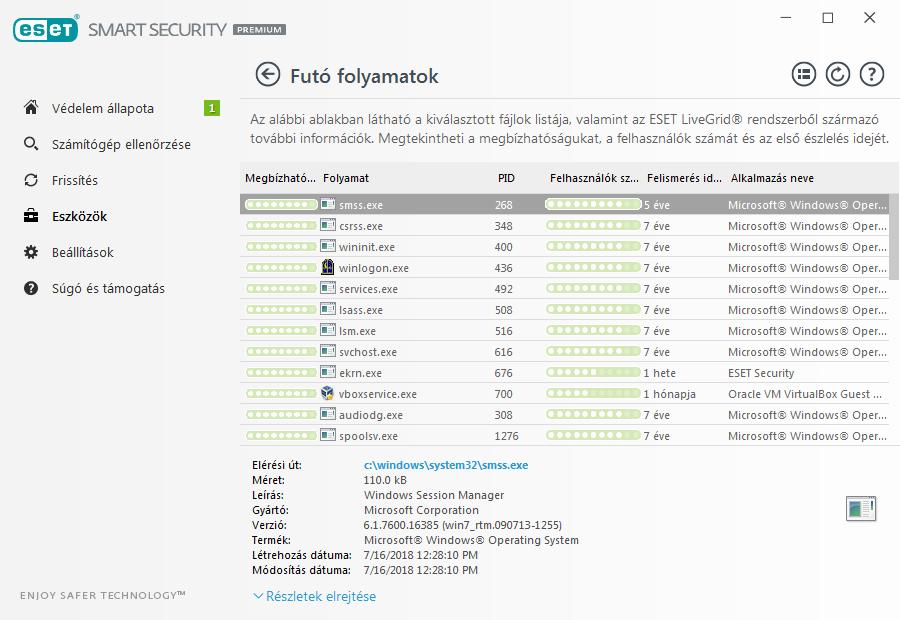This screenshot has height=620, width=900.
Task: Open Védelem állapota section
Action: point(103,108)
